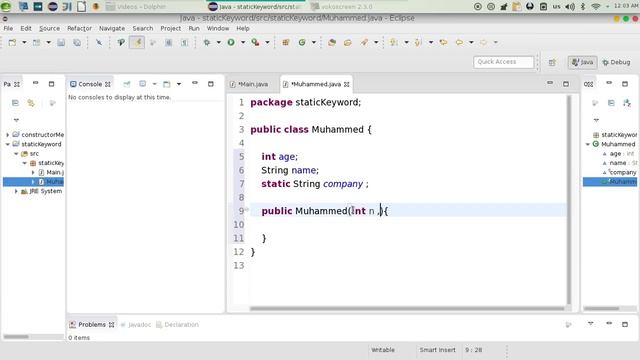Switch to the Declaration tab
The height and width of the screenshot is (360, 640).
tap(178, 325)
